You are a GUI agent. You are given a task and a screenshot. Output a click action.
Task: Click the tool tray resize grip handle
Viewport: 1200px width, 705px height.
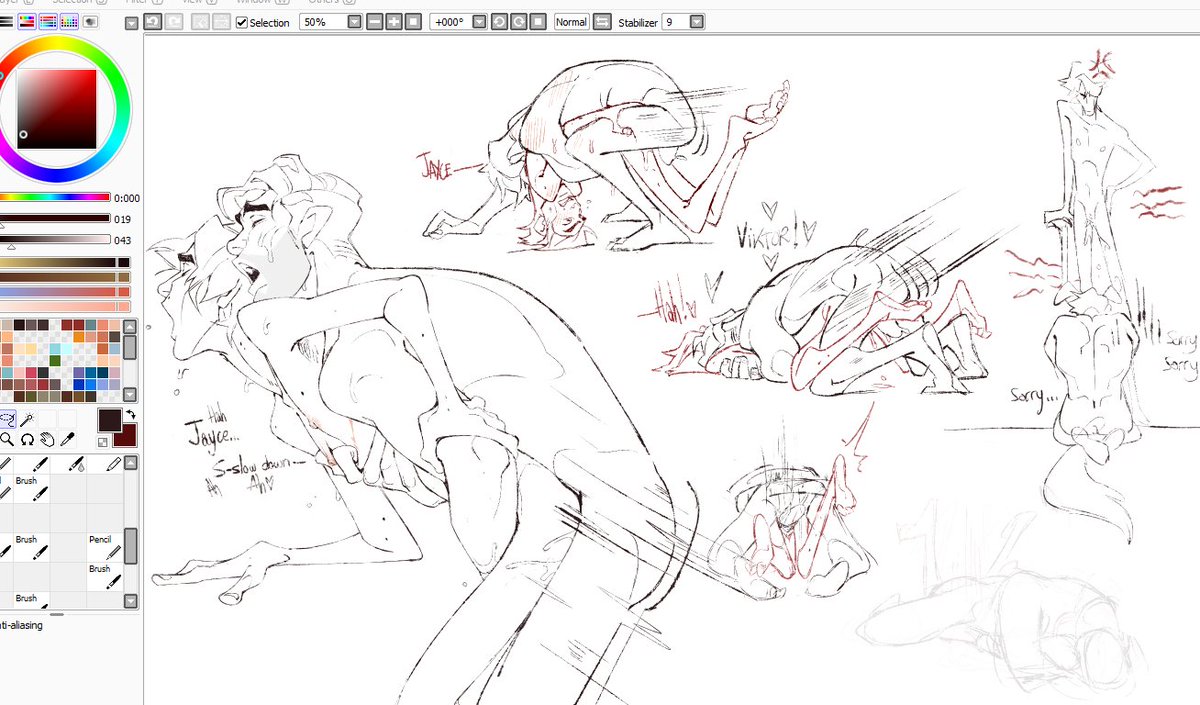tap(56, 614)
